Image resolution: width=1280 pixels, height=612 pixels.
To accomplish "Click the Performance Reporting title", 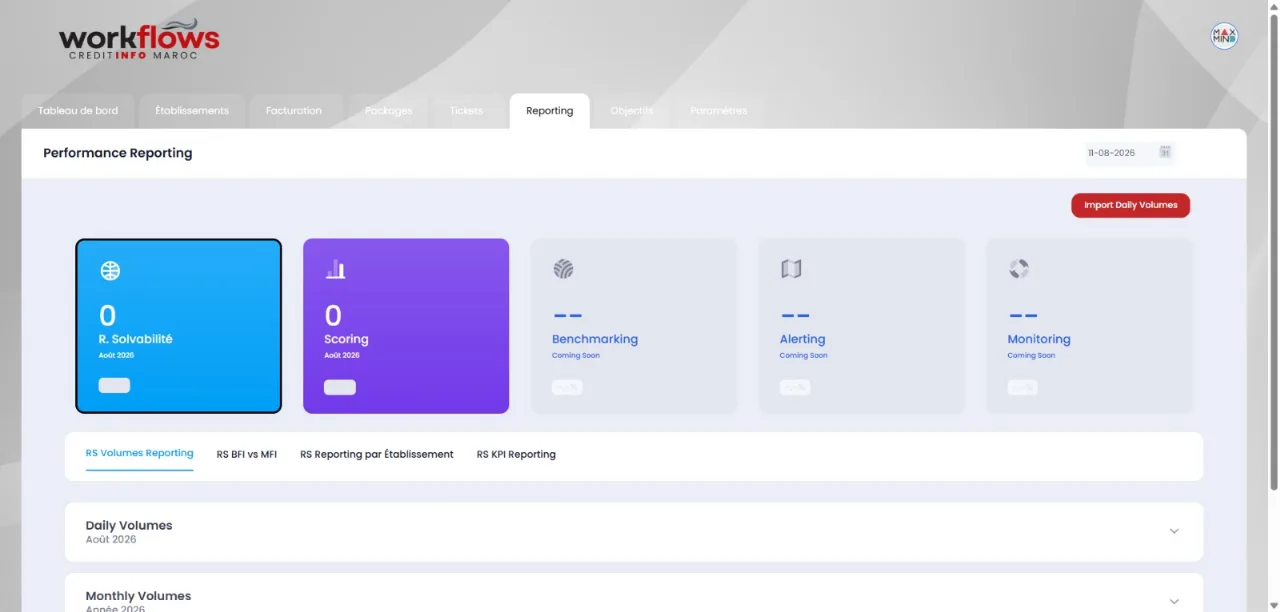I will [118, 153].
